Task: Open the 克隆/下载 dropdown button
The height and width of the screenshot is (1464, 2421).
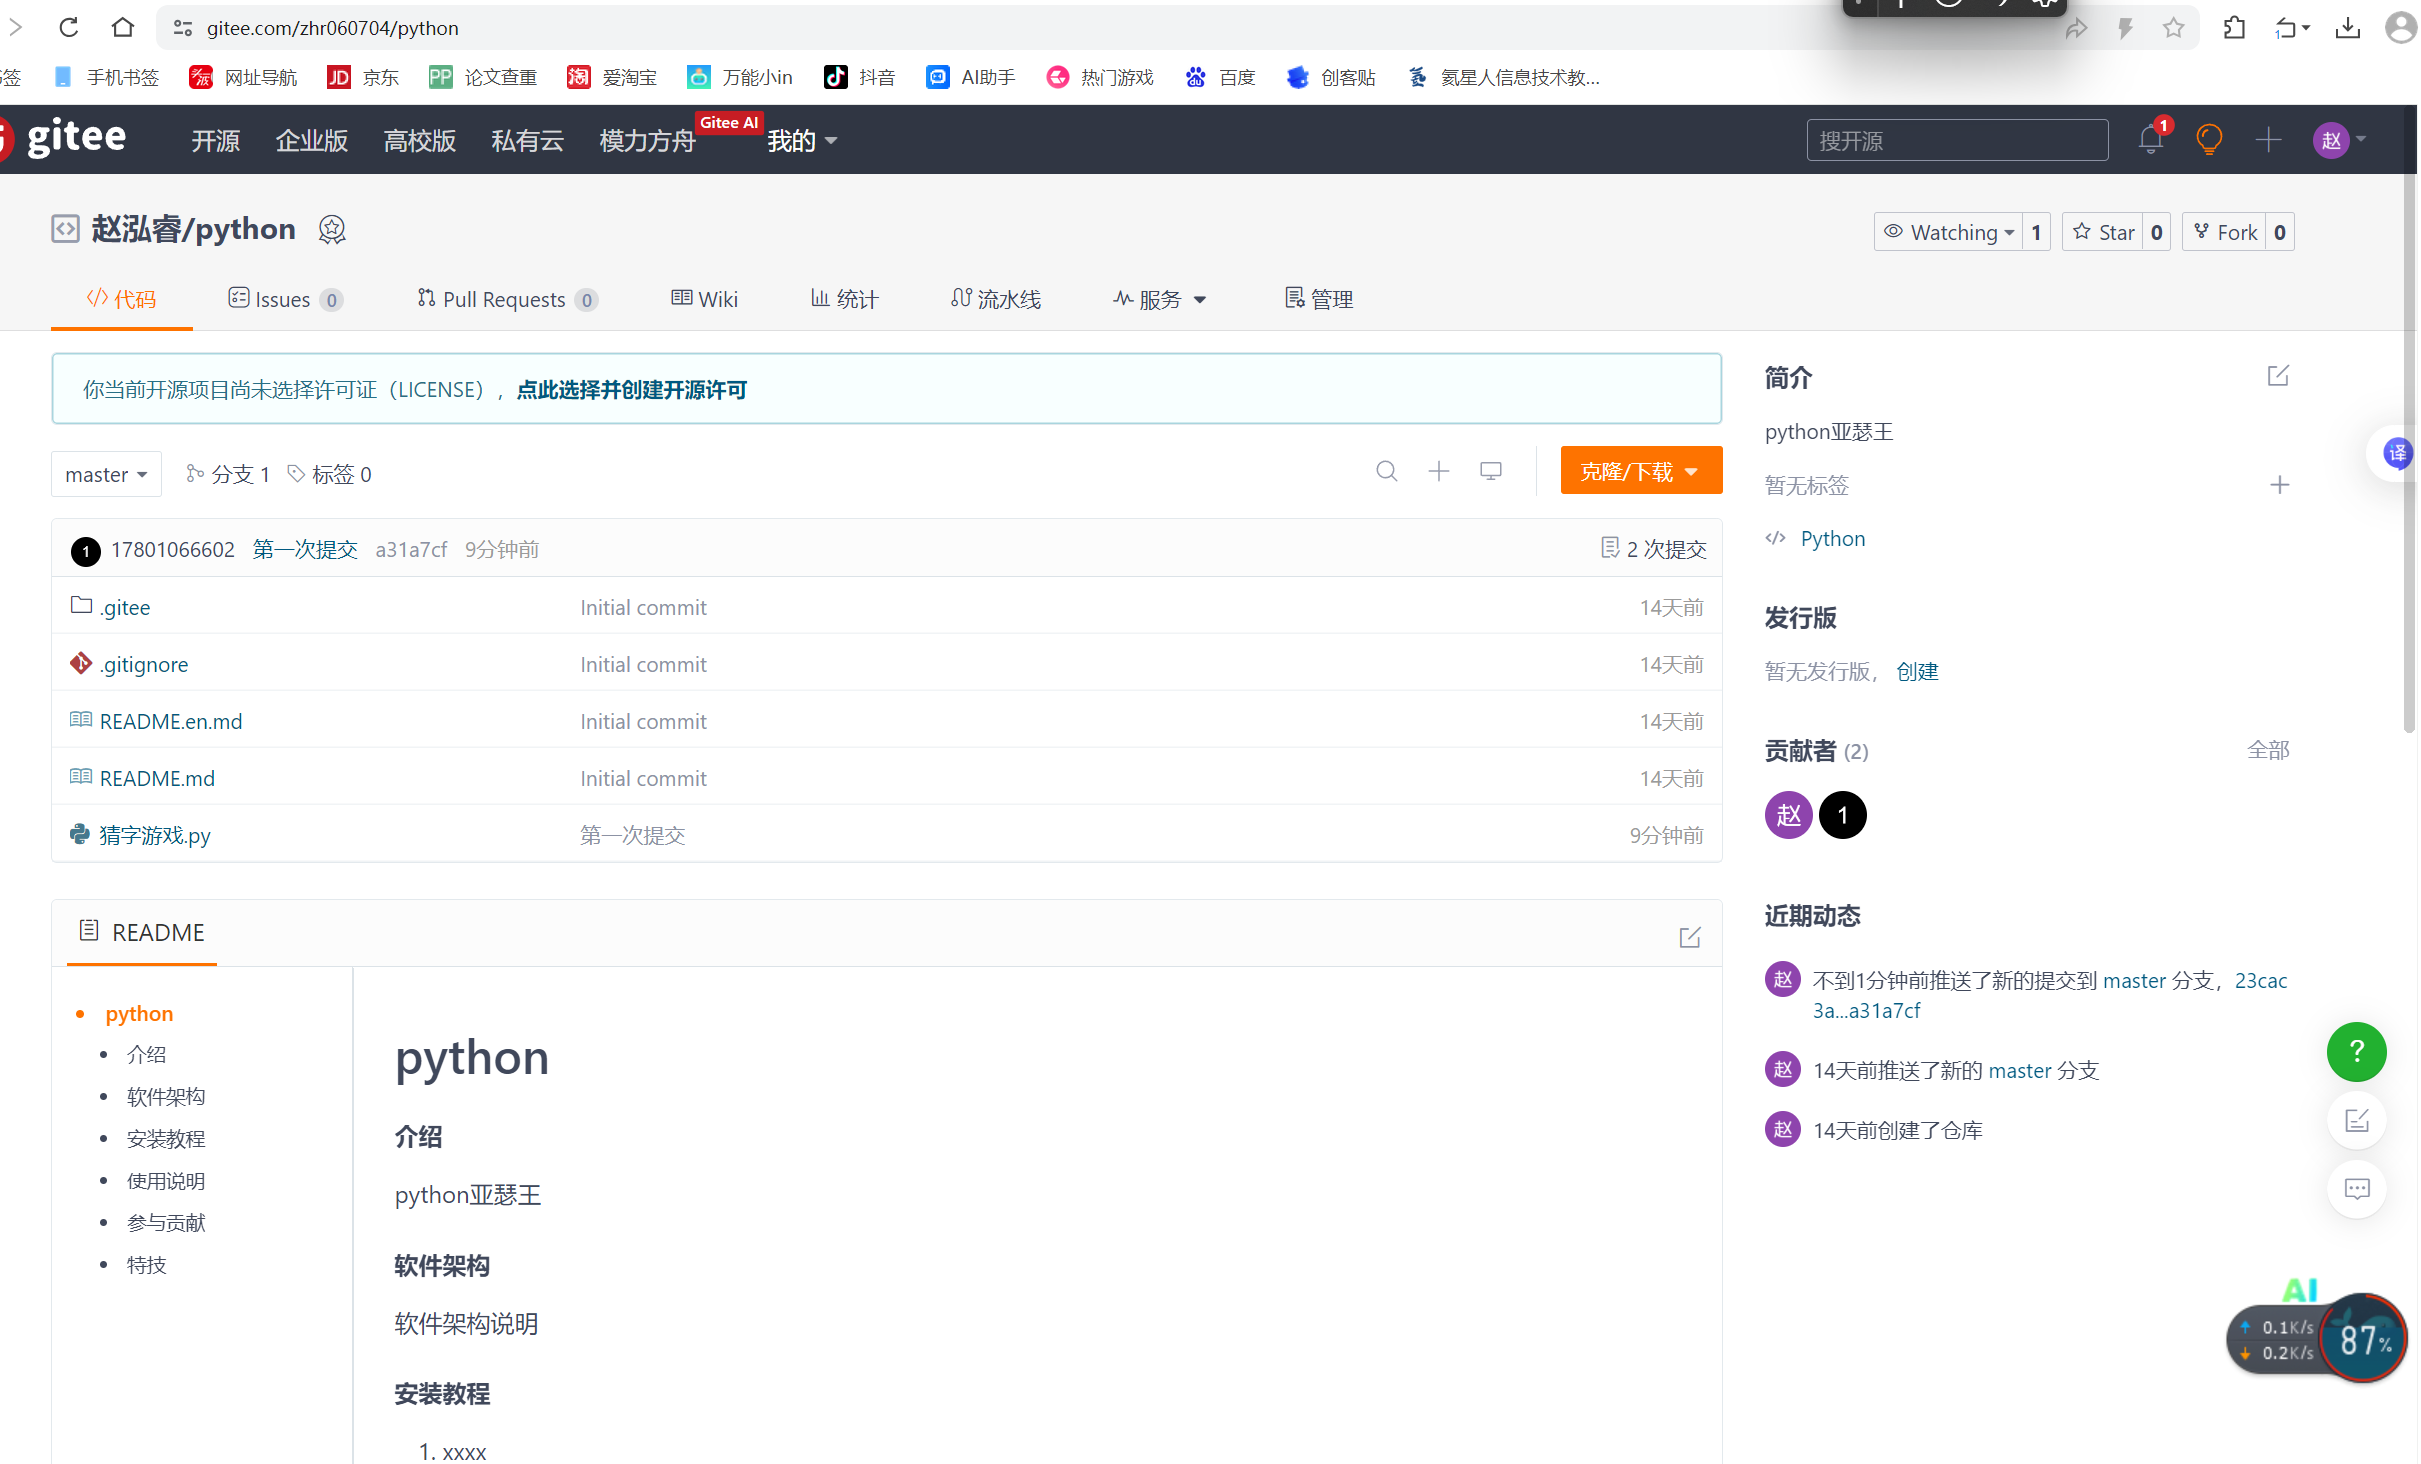Action: click(1640, 471)
